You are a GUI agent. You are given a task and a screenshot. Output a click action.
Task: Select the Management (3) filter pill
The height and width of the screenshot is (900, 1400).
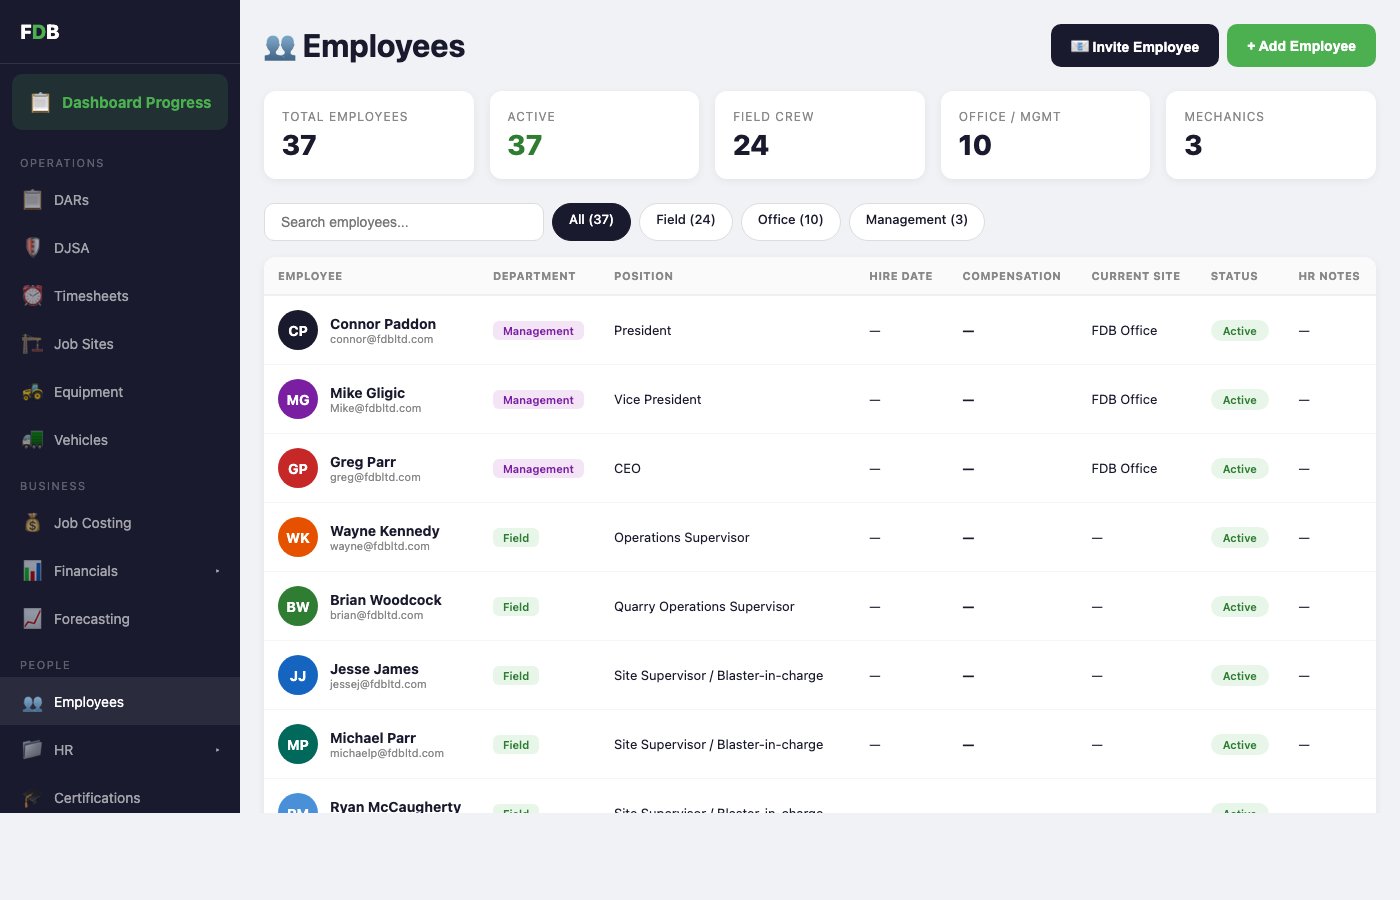click(x=916, y=221)
